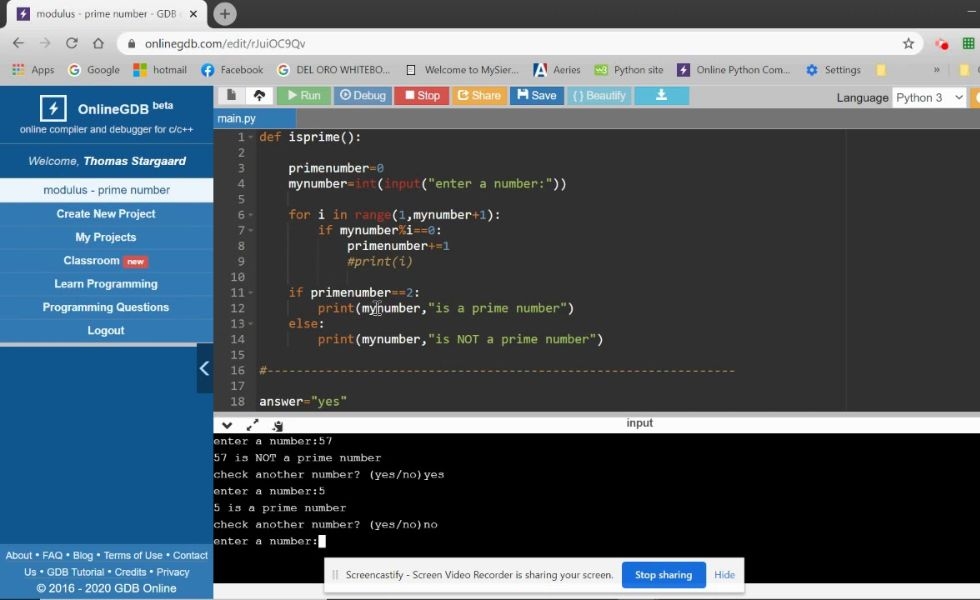Refresh the page with the reload icon
The width and height of the screenshot is (980, 600).
click(70, 43)
